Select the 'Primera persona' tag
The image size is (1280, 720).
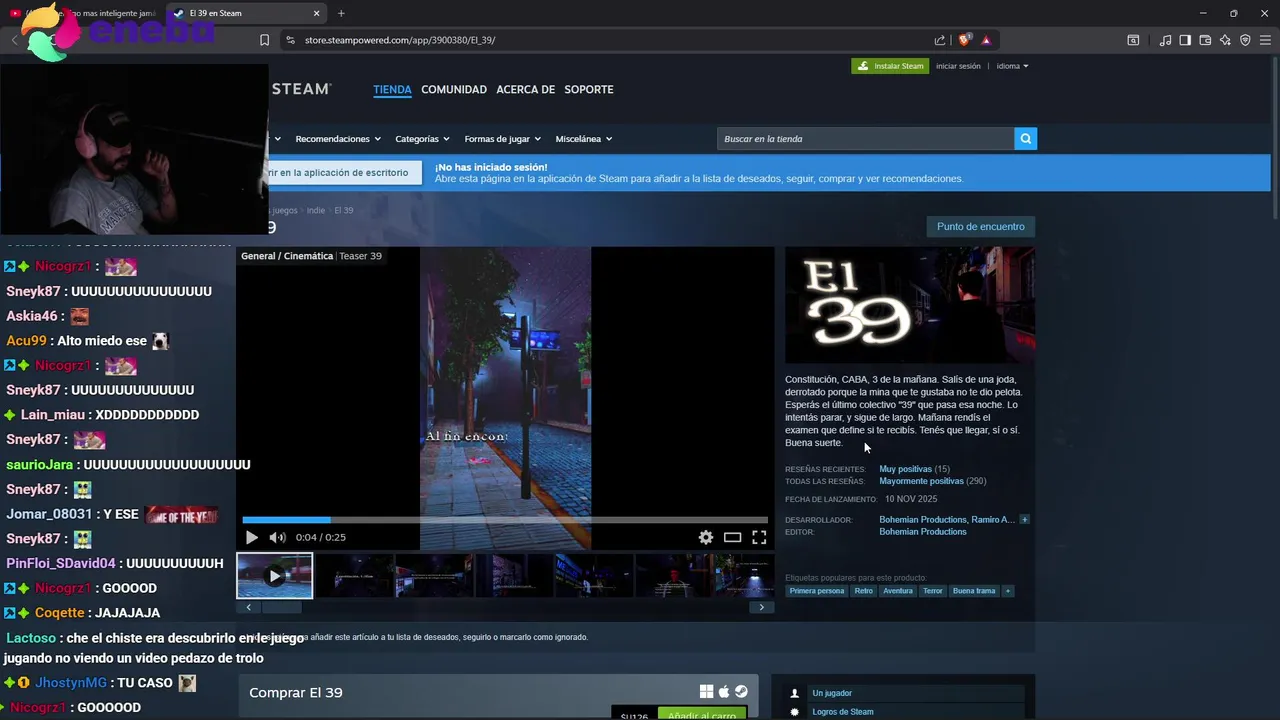(x=817, y=591)
